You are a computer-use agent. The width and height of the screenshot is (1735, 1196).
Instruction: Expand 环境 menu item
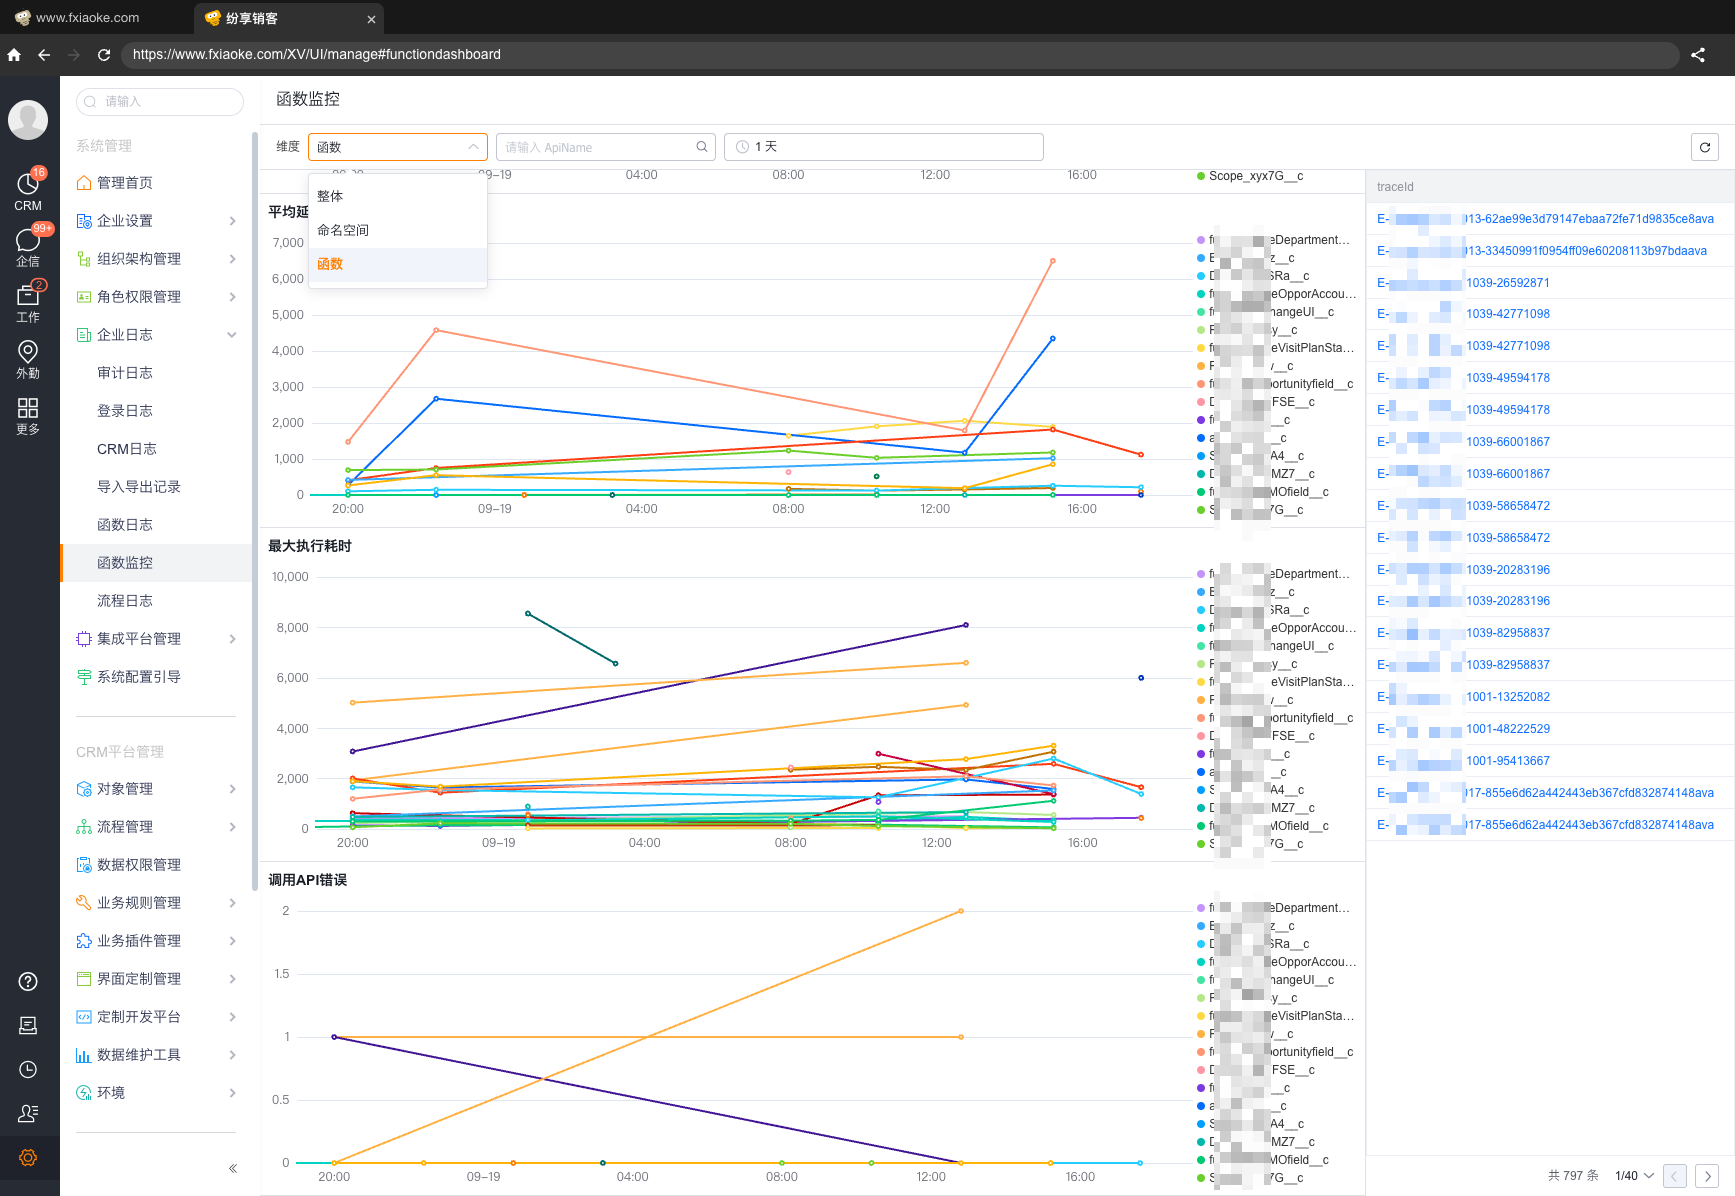(x=156, y=1093)
